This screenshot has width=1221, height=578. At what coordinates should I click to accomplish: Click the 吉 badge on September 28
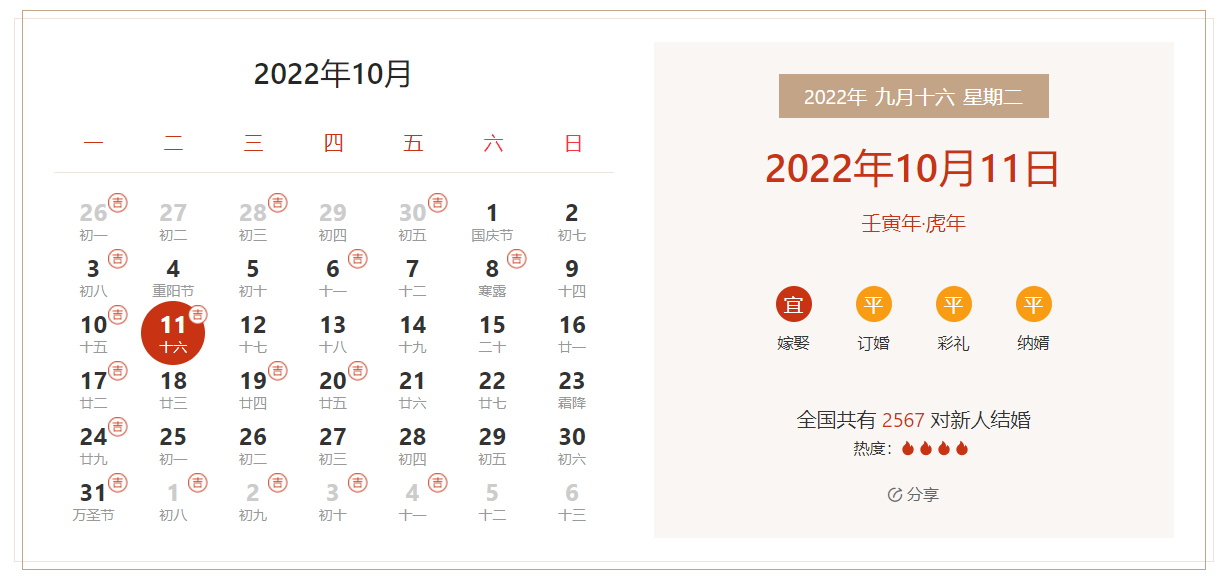[x=278, y=203]
